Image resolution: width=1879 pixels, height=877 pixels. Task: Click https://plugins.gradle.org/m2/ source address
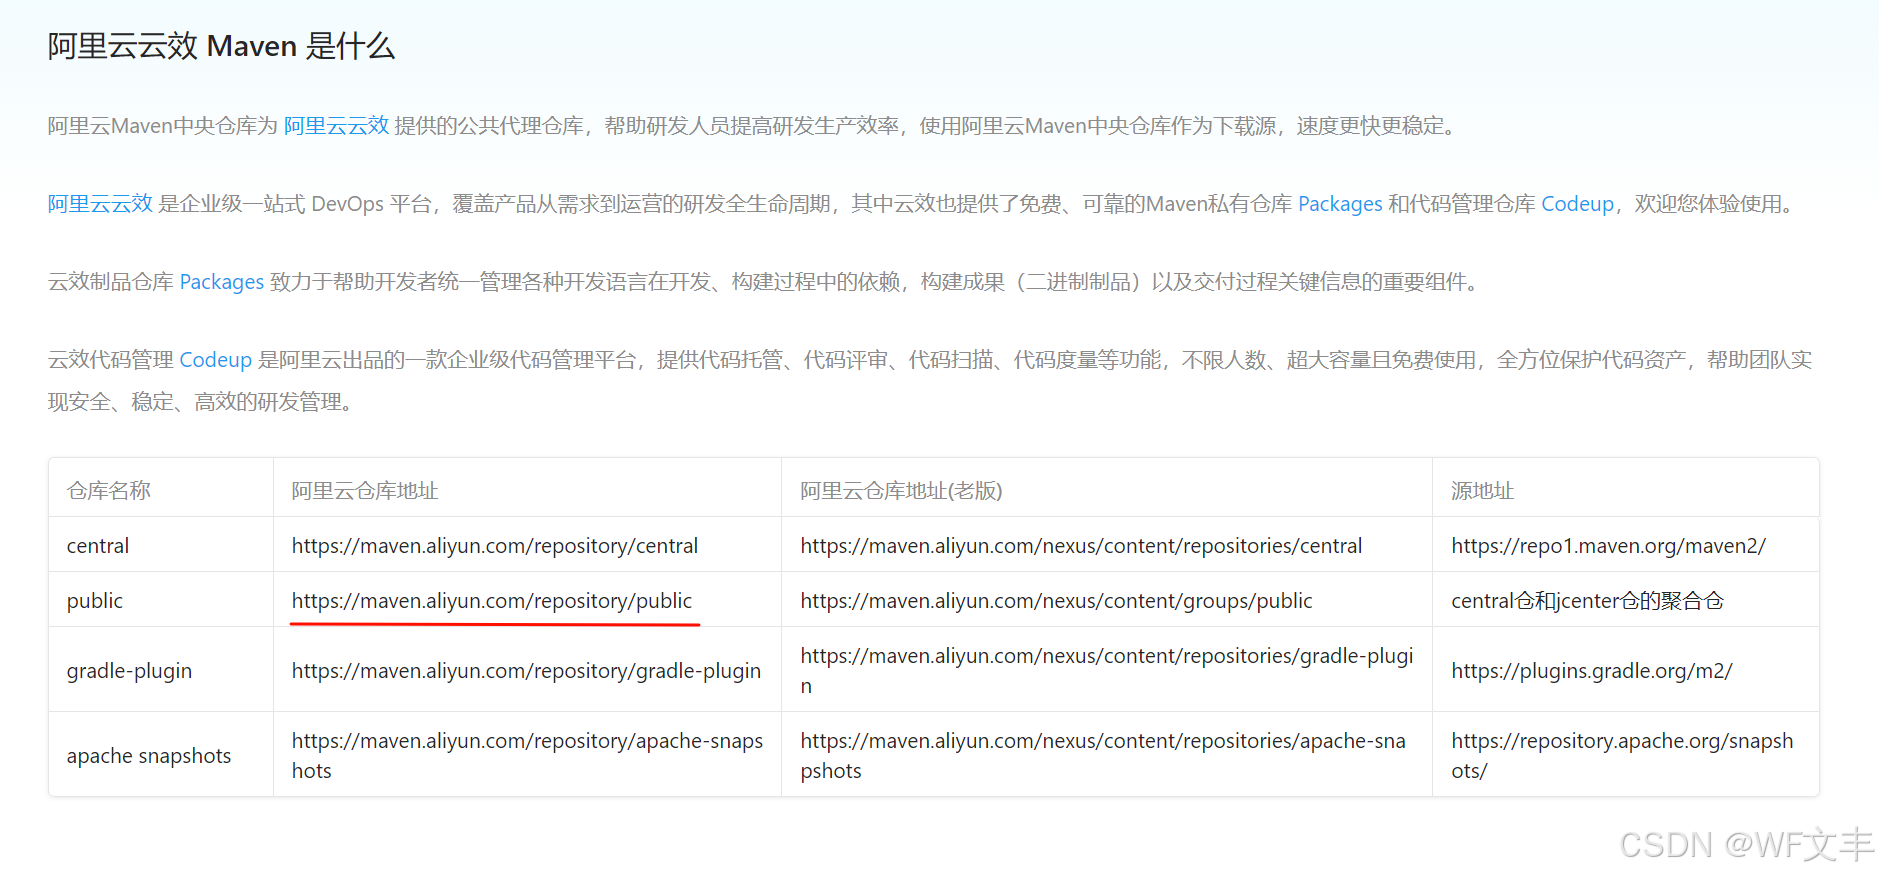[x=1592, y=671]
